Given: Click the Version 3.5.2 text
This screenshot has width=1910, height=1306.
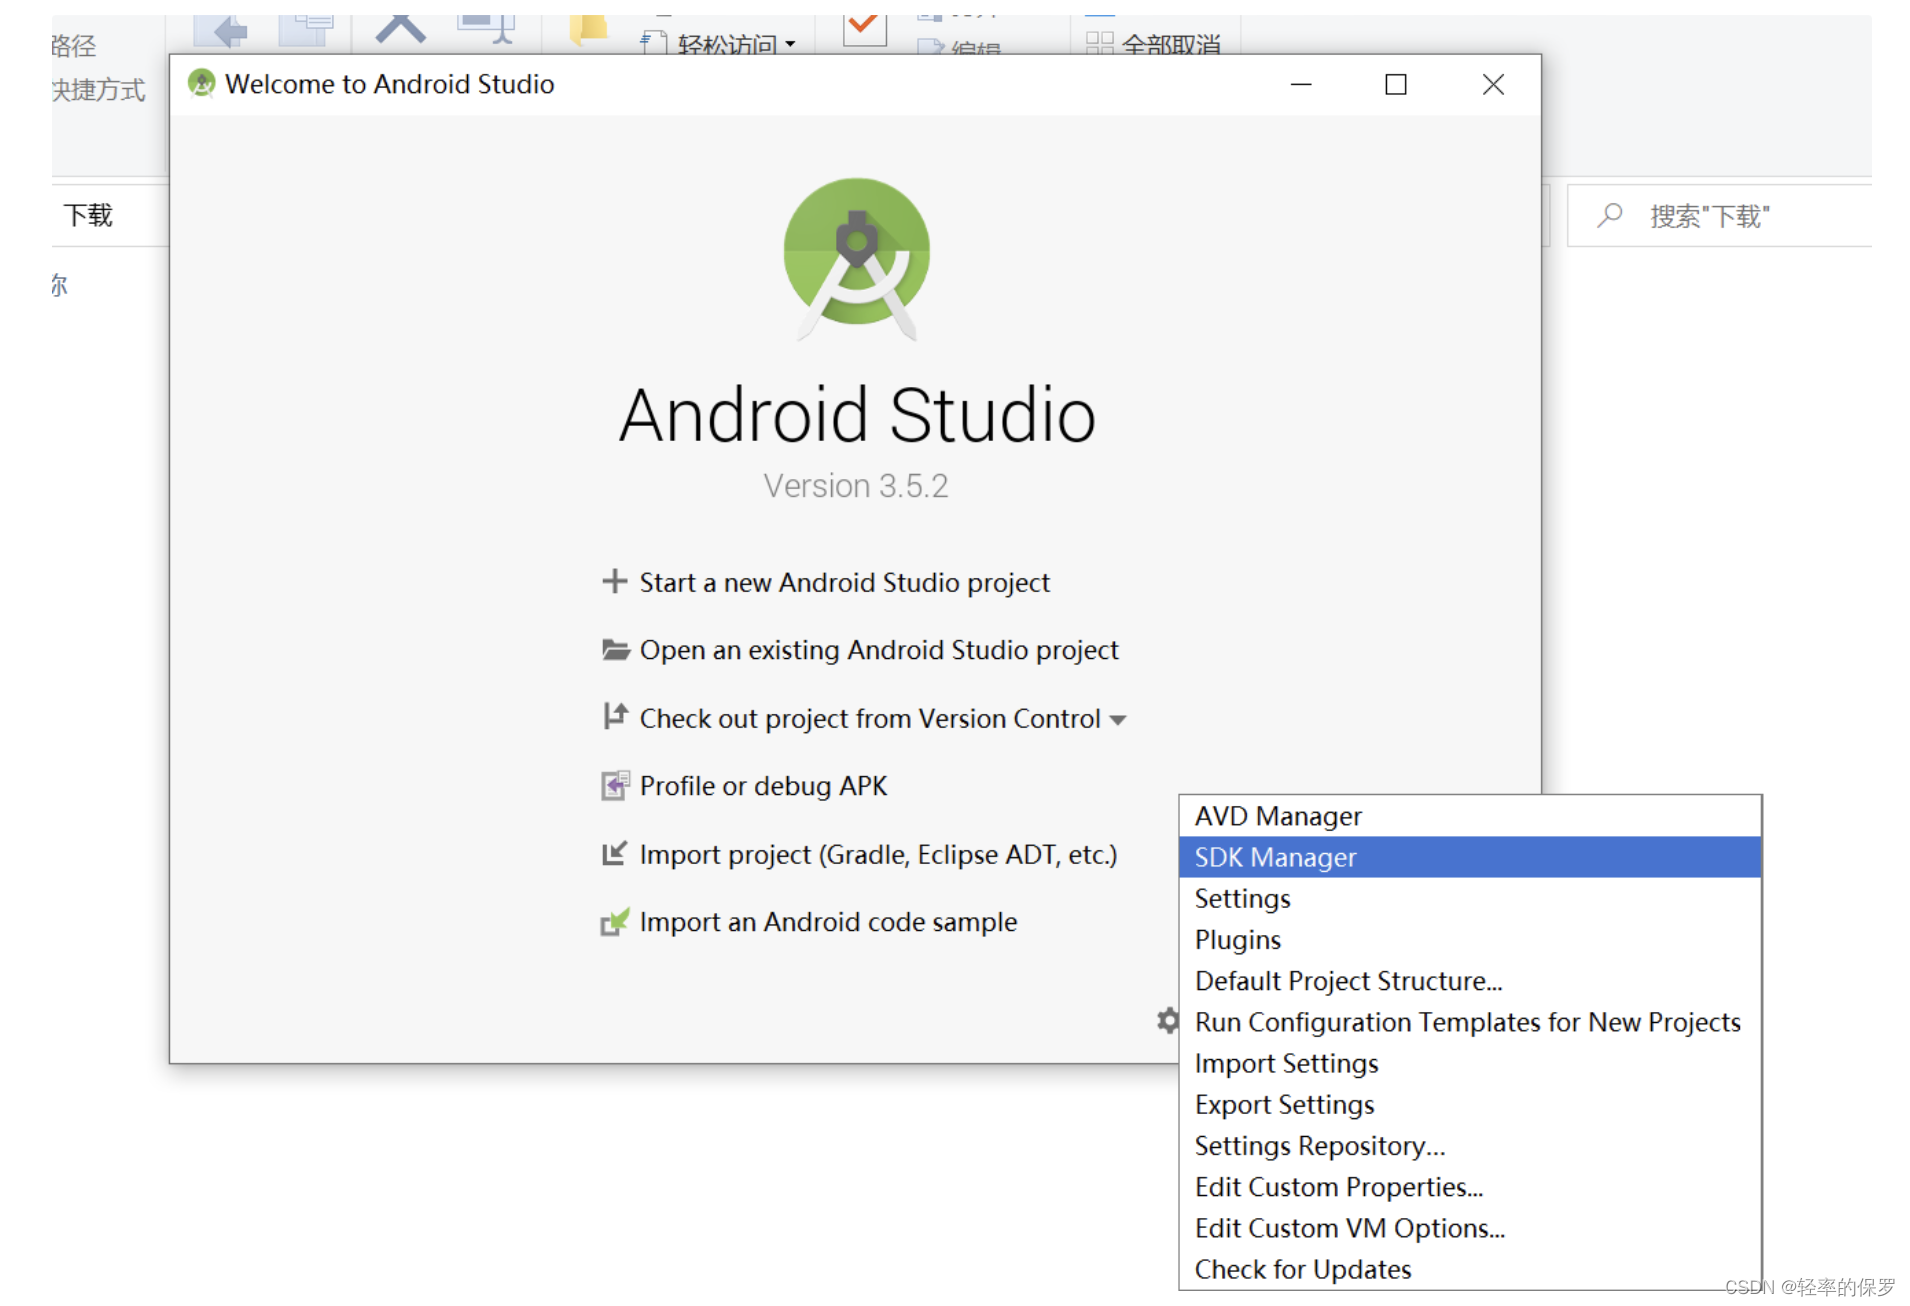Looking at the screenshot, I should 856,485.
